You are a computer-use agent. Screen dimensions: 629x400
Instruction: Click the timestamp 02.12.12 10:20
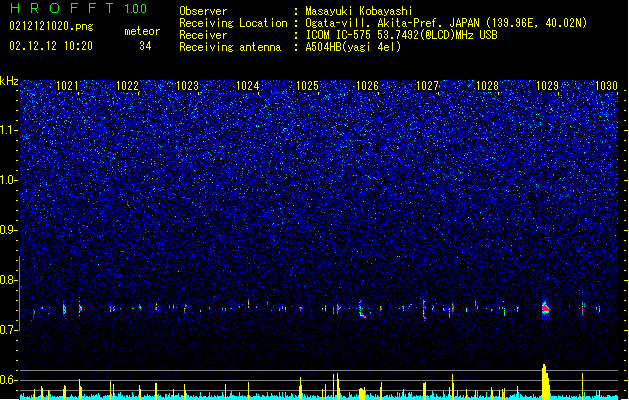pos(51,46)
